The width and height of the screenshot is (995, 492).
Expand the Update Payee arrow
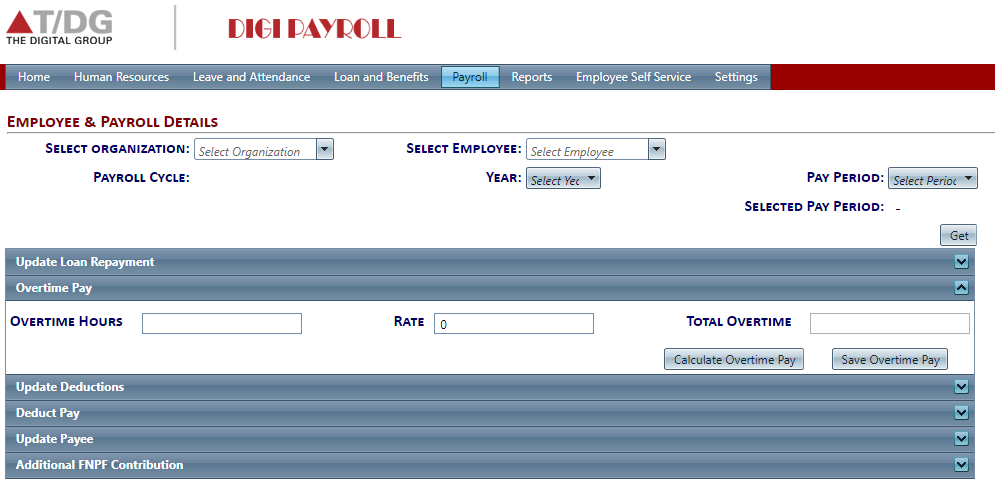pyautogui.click(x=961, y=439)
